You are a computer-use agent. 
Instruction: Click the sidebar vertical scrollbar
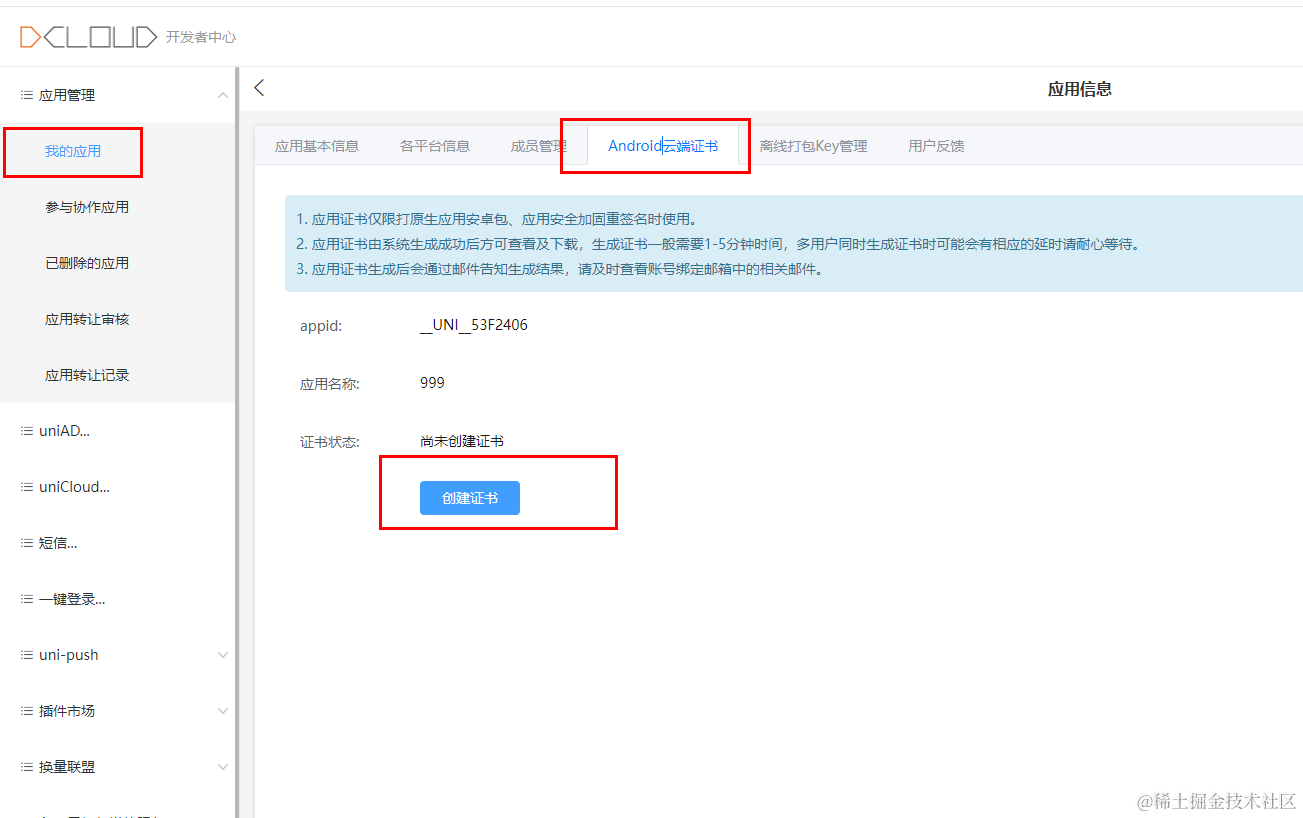pos(237,440)
